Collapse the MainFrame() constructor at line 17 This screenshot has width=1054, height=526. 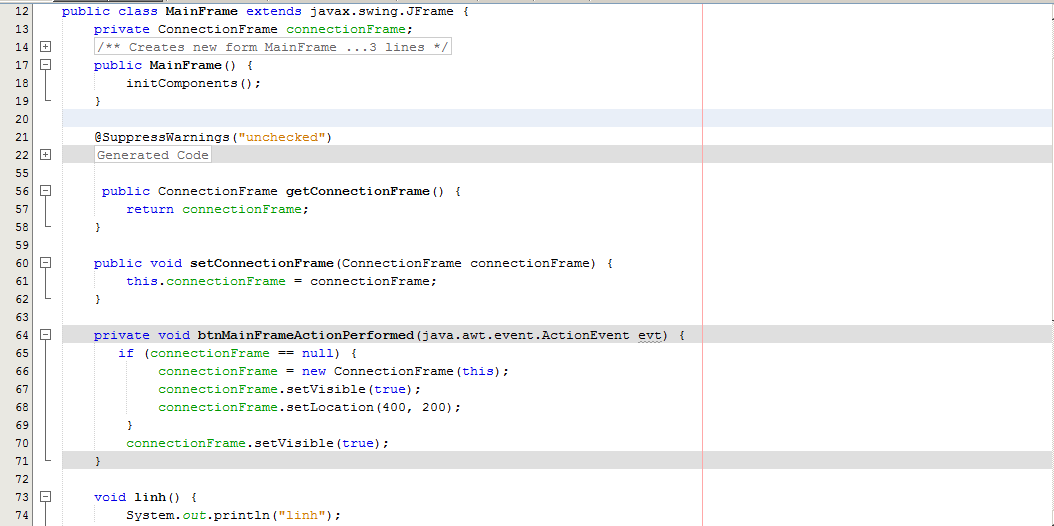pos(45,65)
